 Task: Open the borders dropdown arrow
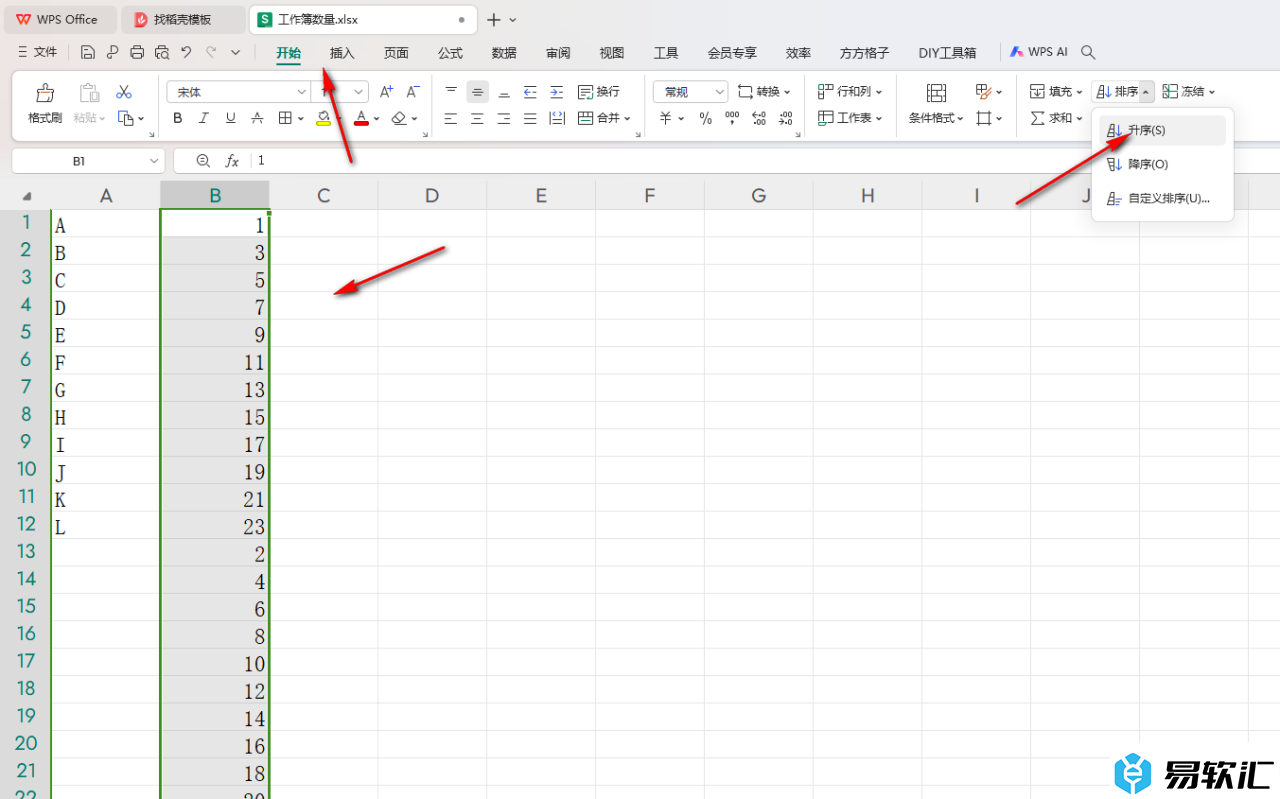click(301, 118)
